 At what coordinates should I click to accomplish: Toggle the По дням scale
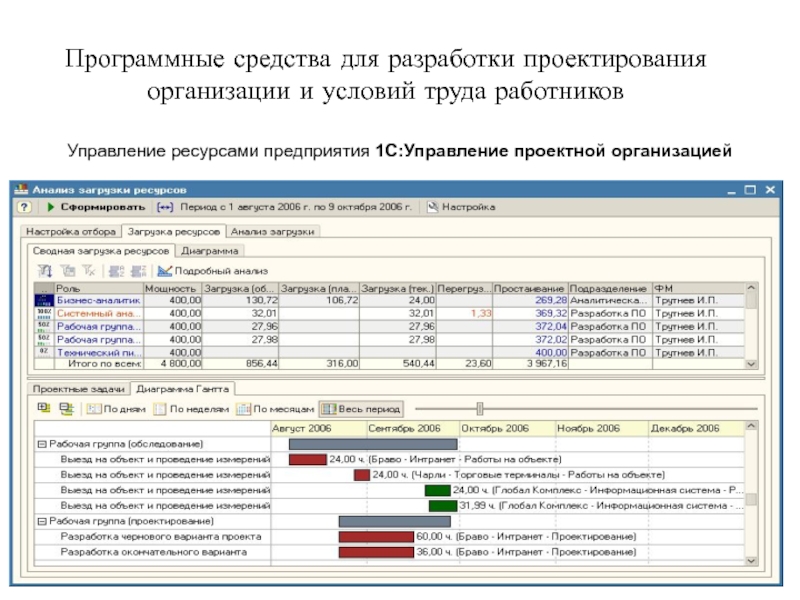[118, 408]
